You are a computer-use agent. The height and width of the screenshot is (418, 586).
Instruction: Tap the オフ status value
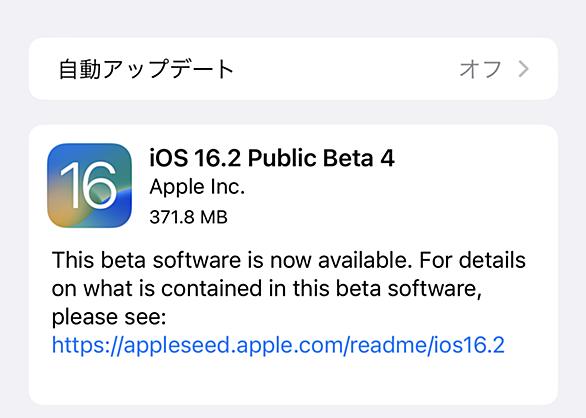pos(480,69)
